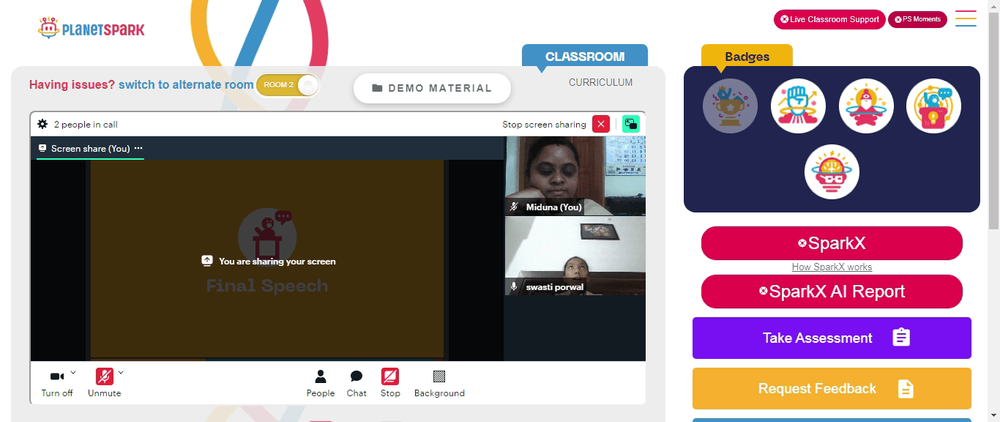Select Miduna (You) video tile
The image size is (1000, 422).
[575, 176]
